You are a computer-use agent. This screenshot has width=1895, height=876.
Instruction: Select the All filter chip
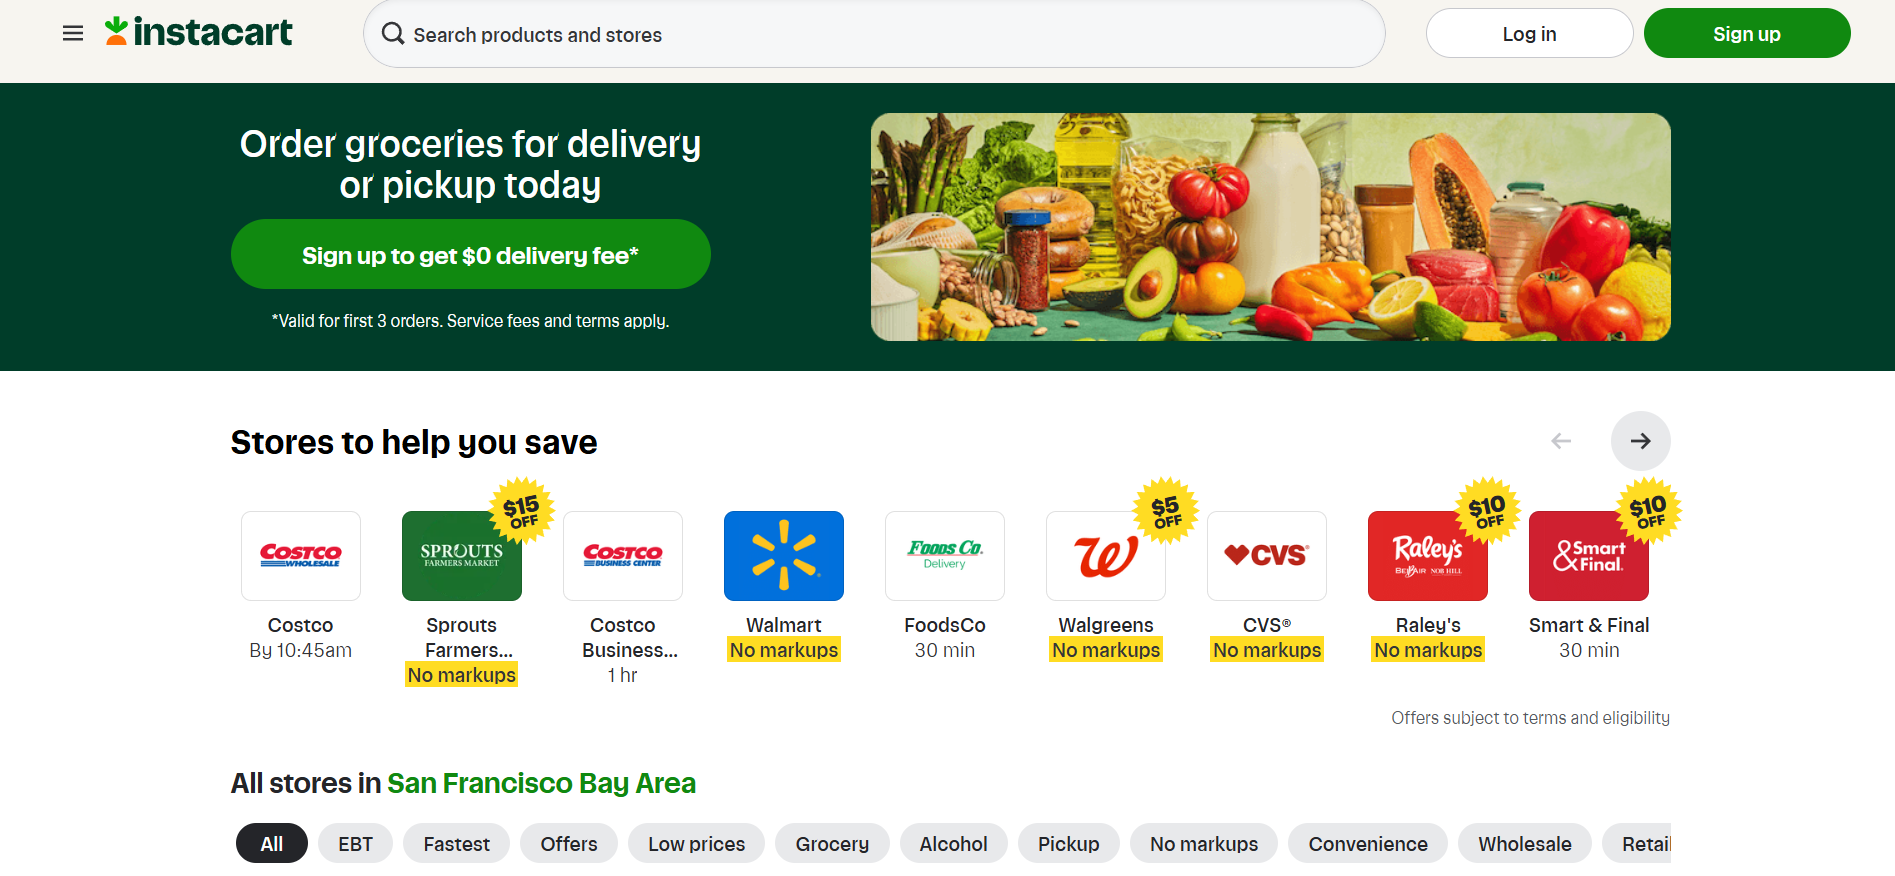tap(272, 844)
